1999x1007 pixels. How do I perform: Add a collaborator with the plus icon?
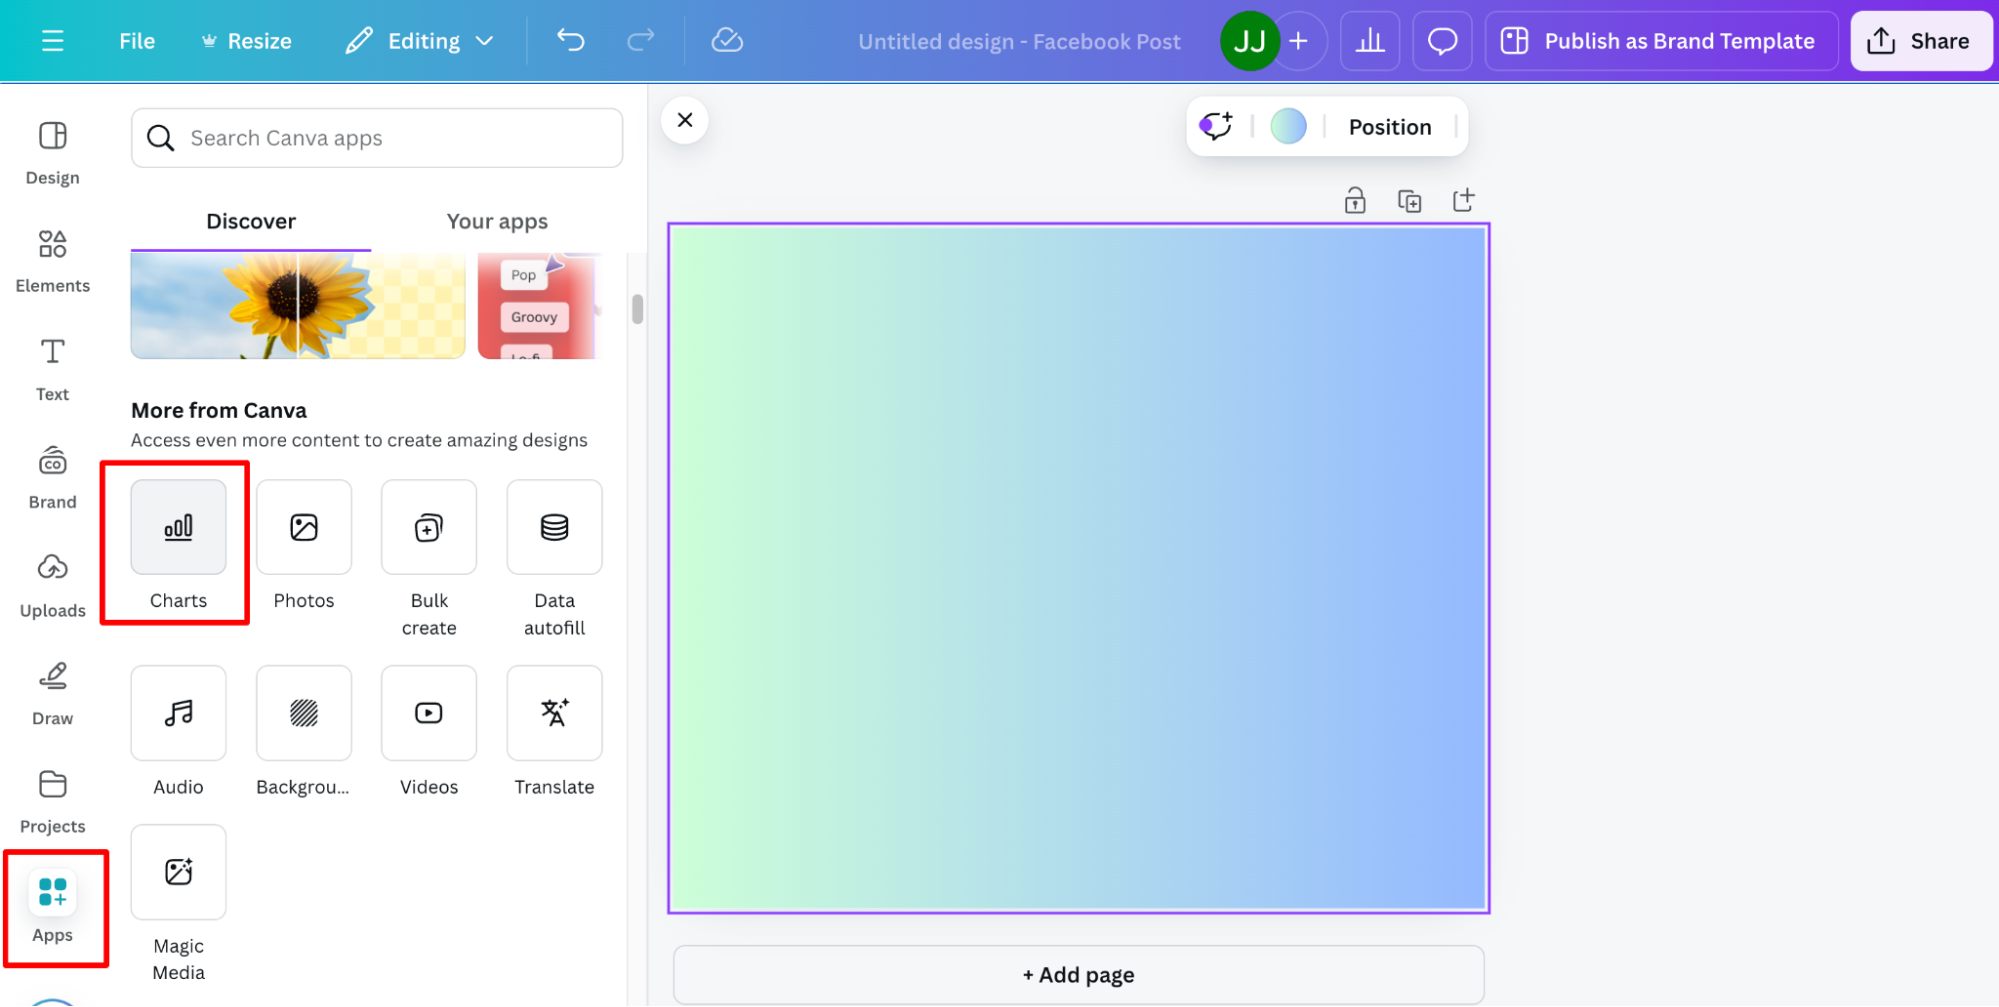tap(1298, 41)
